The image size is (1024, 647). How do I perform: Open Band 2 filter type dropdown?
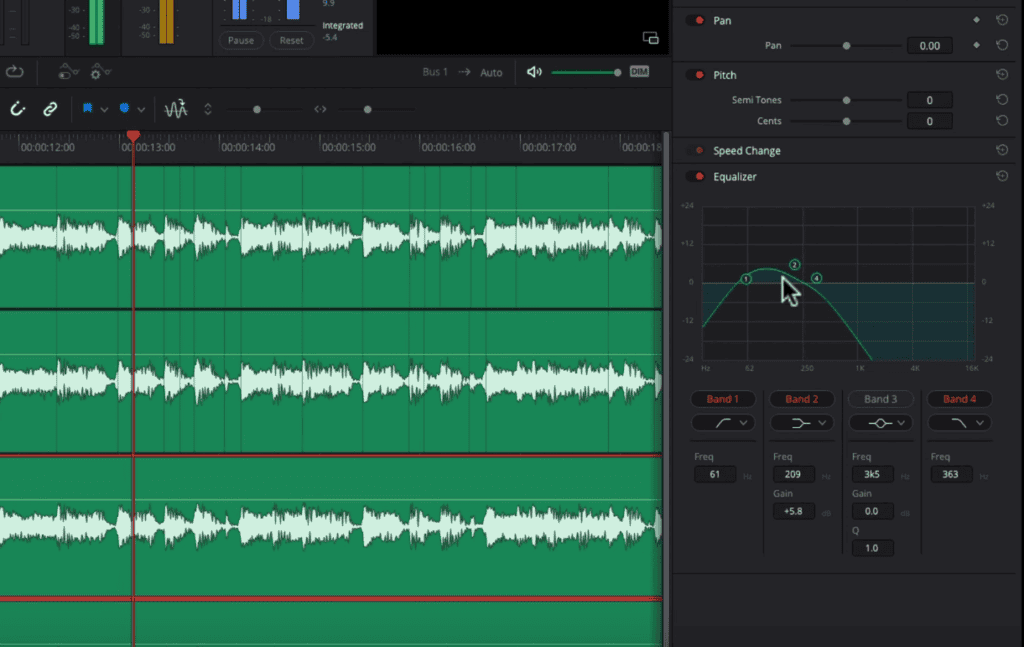click(801, 423)
